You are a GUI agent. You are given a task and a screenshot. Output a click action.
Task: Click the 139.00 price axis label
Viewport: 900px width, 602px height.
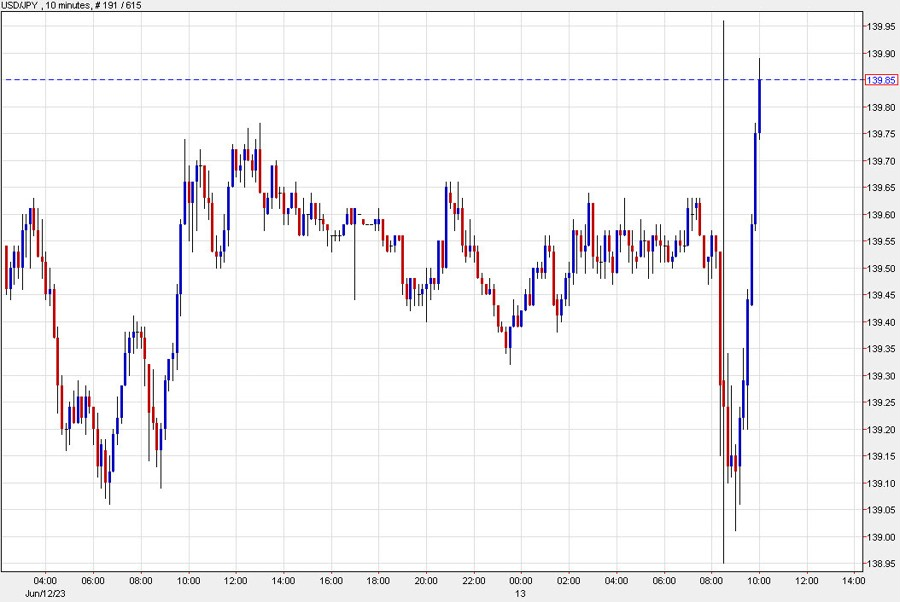pos(880,538)
